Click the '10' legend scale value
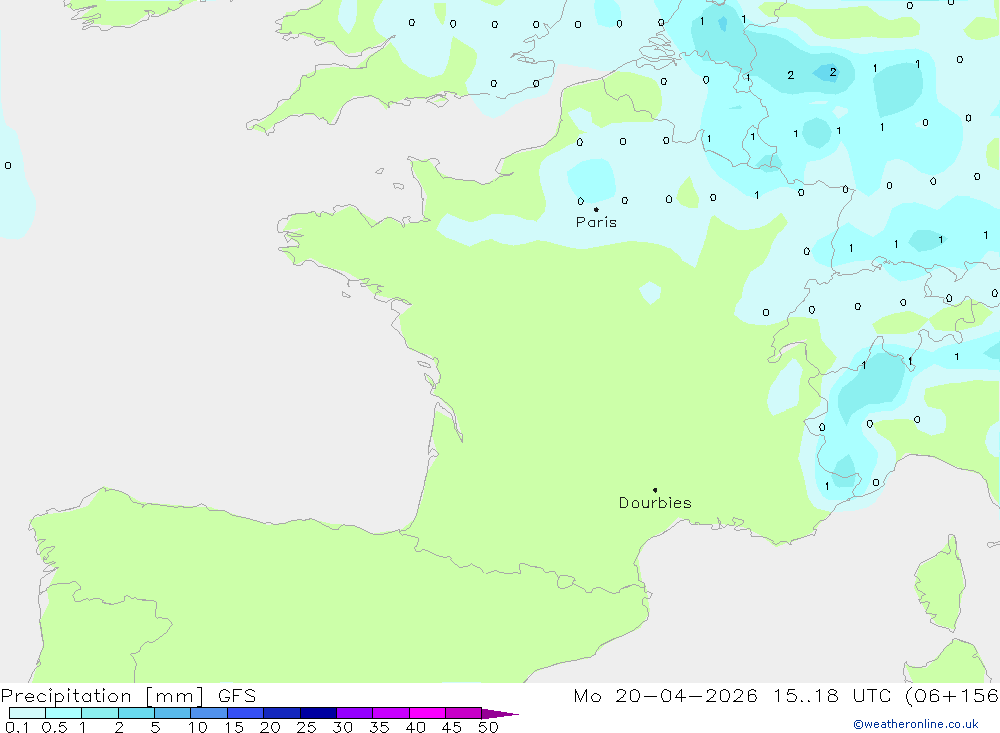The height and width of the screenshot is (733, 1000). 198,727
